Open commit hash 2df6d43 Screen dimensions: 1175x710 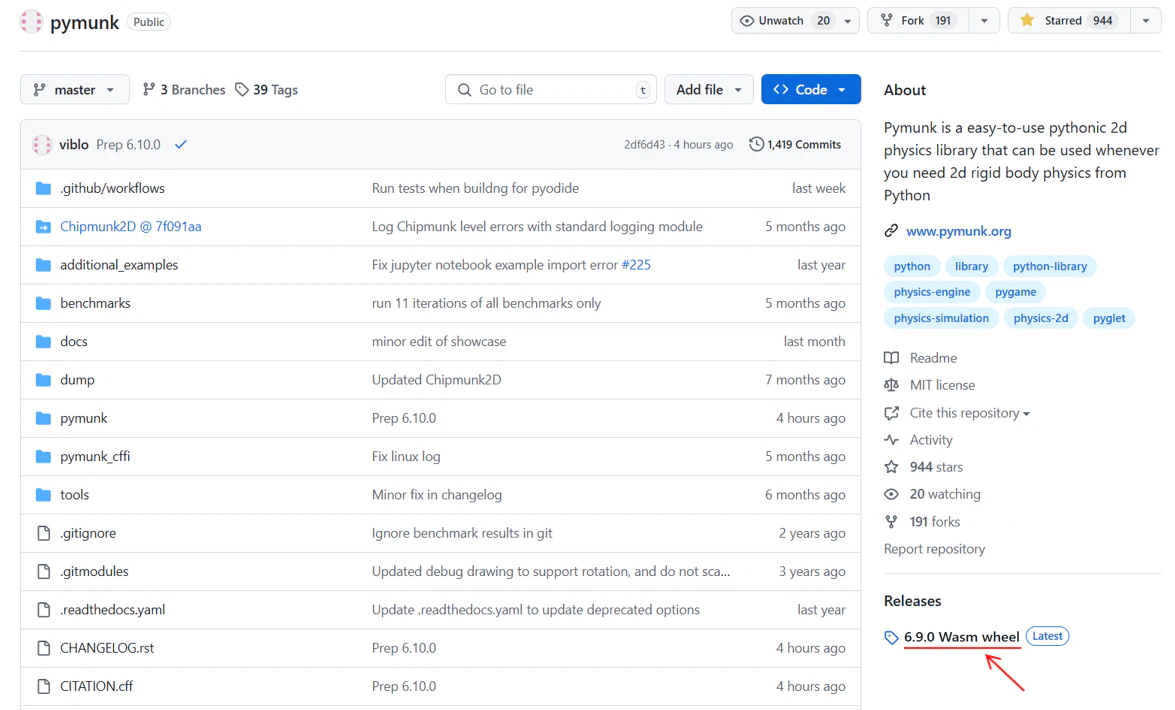pyautogui.click(x=644, y=145)
